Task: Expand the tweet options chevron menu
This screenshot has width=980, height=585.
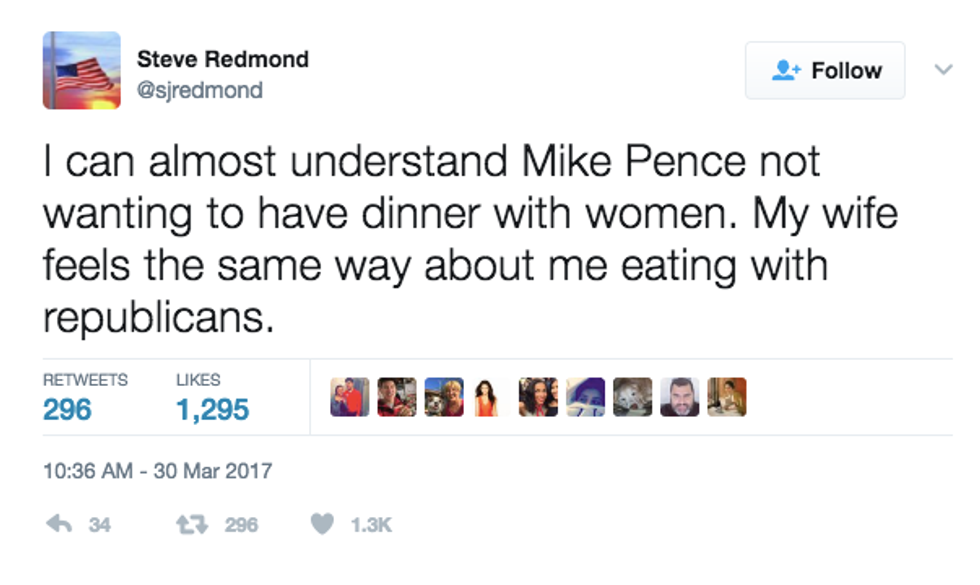Action: pos(942,70)
